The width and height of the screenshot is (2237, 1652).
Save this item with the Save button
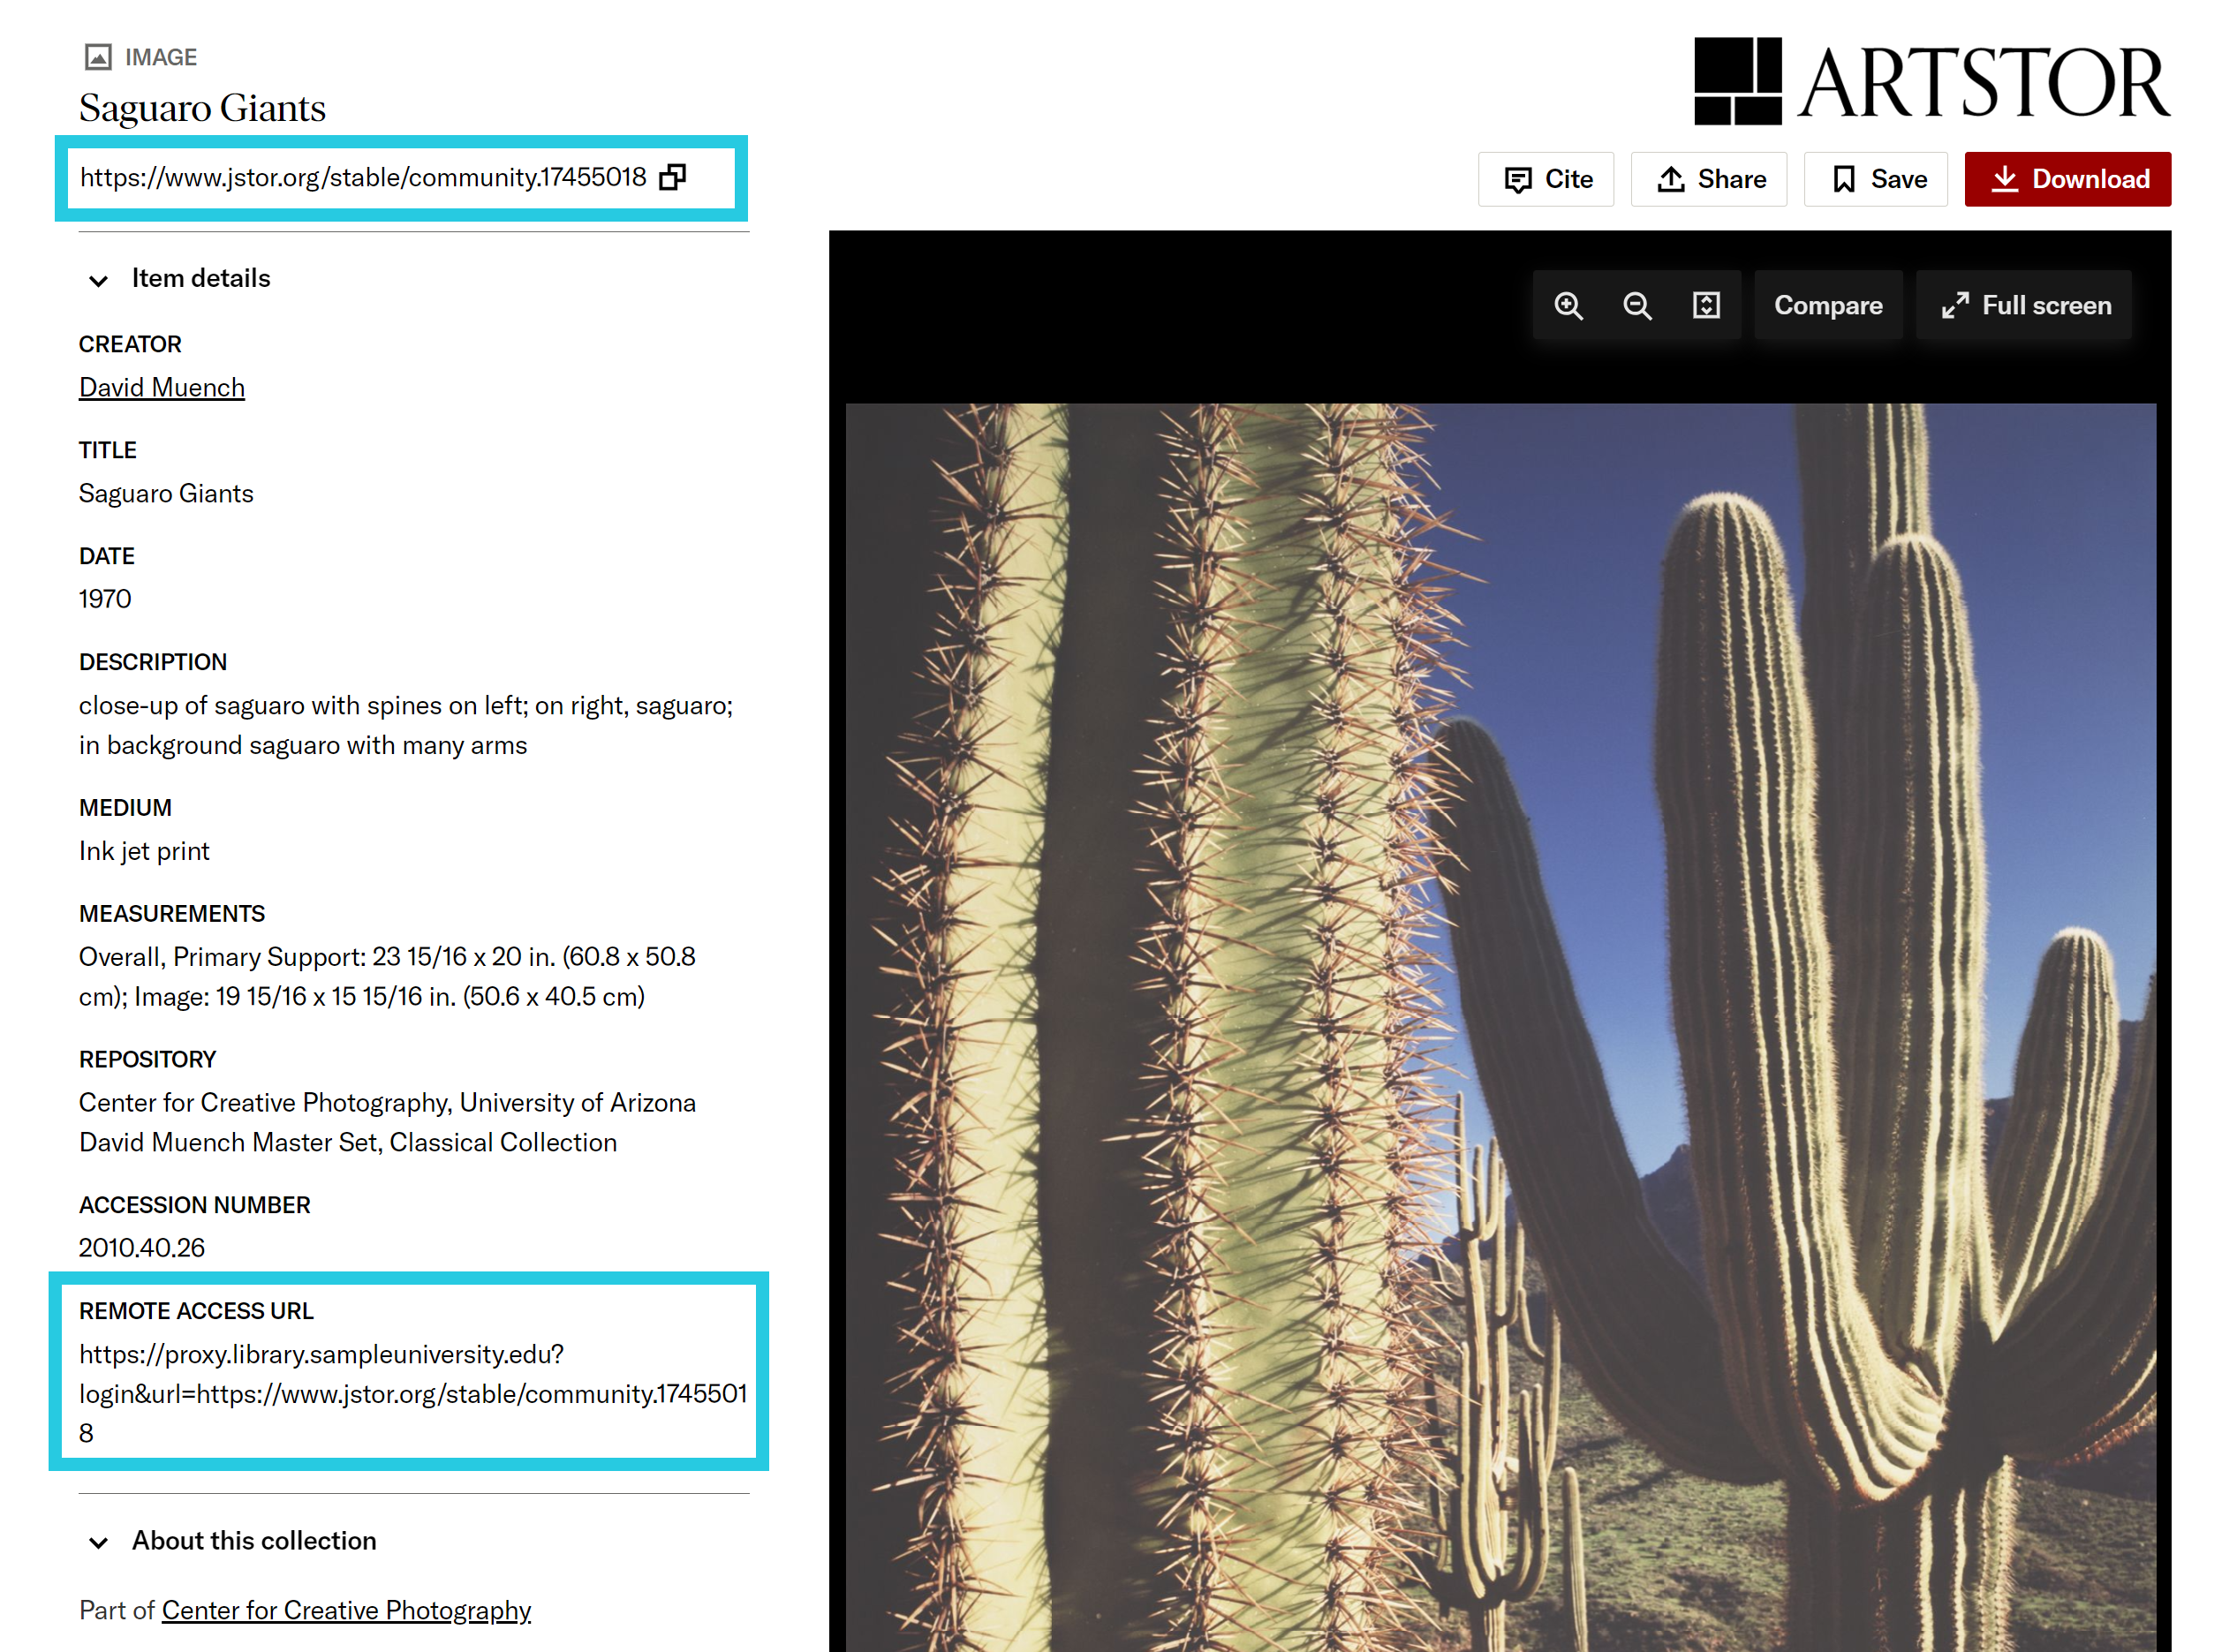1876,179
